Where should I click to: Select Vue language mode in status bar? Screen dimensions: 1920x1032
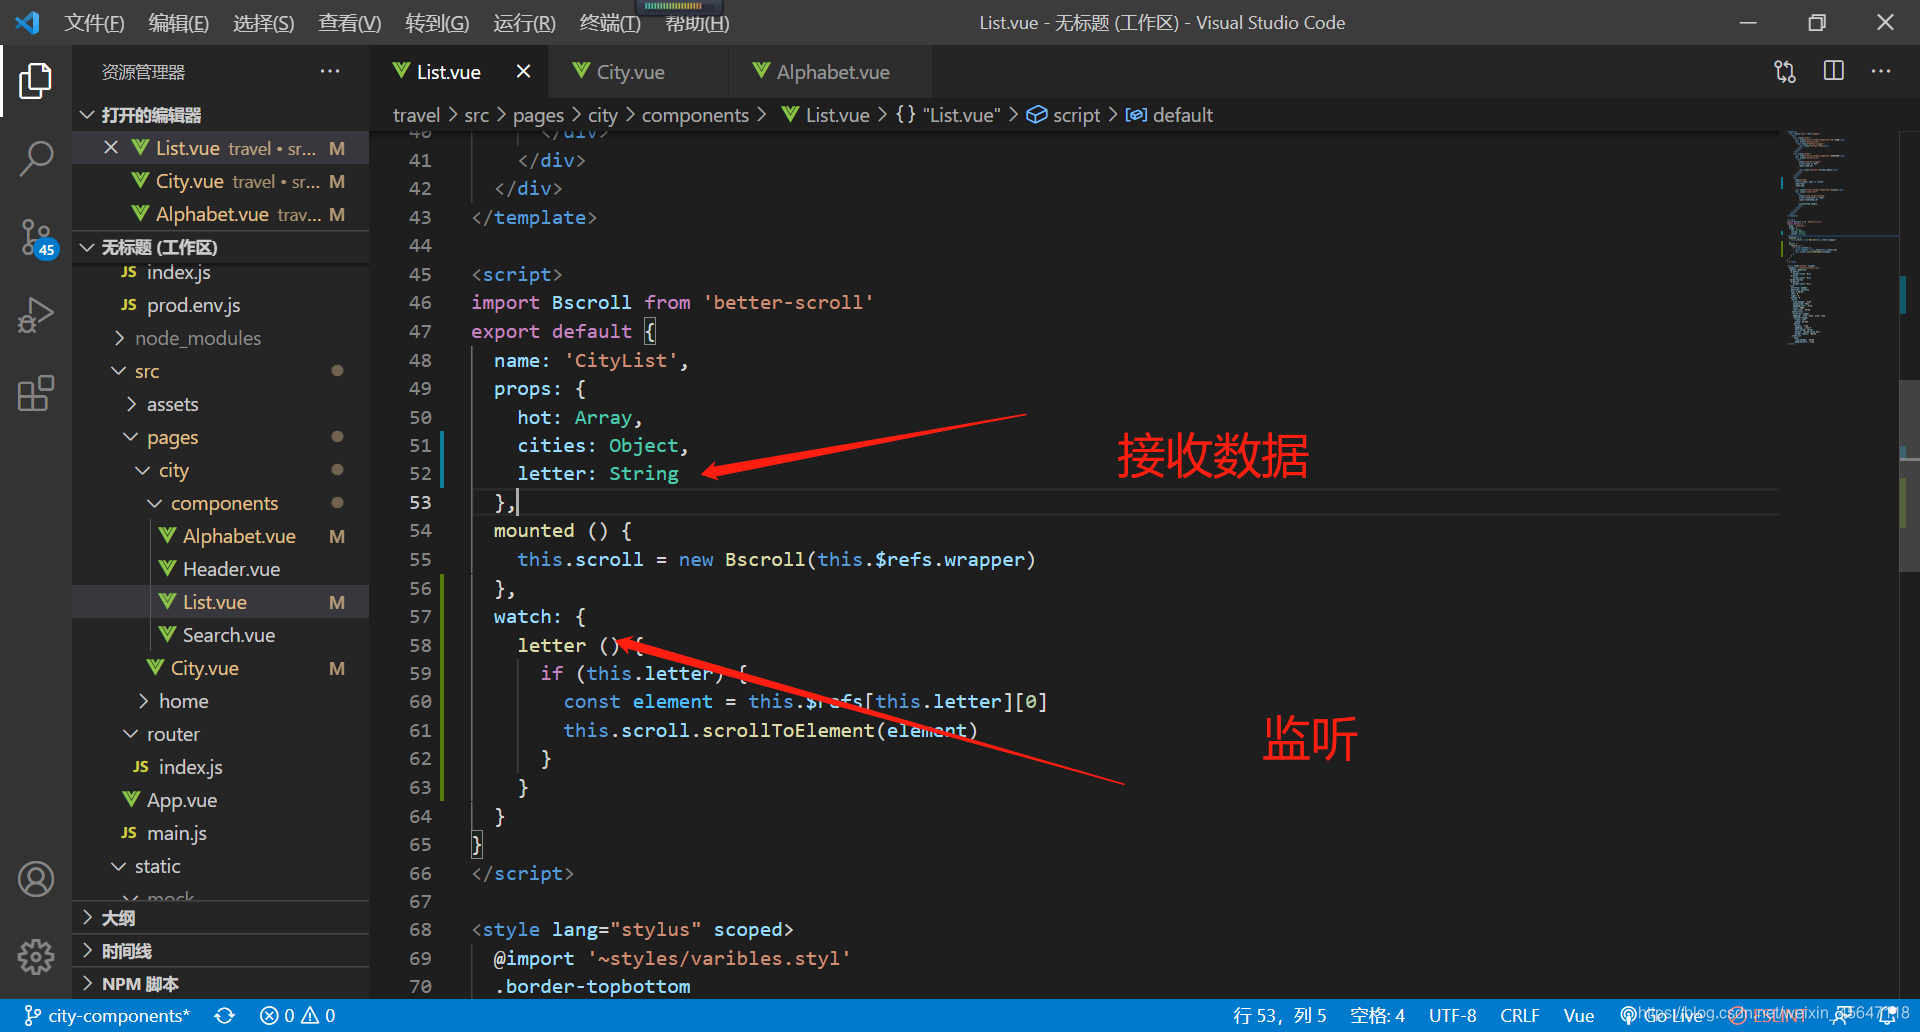pos(1579,1016)
